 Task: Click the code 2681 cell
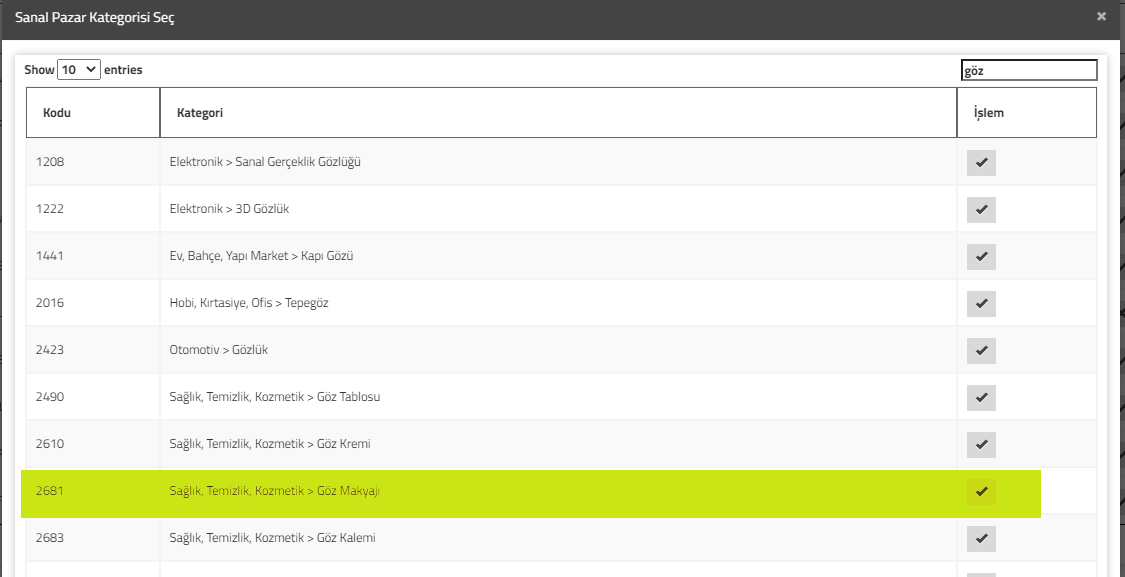tap(93, 492)
